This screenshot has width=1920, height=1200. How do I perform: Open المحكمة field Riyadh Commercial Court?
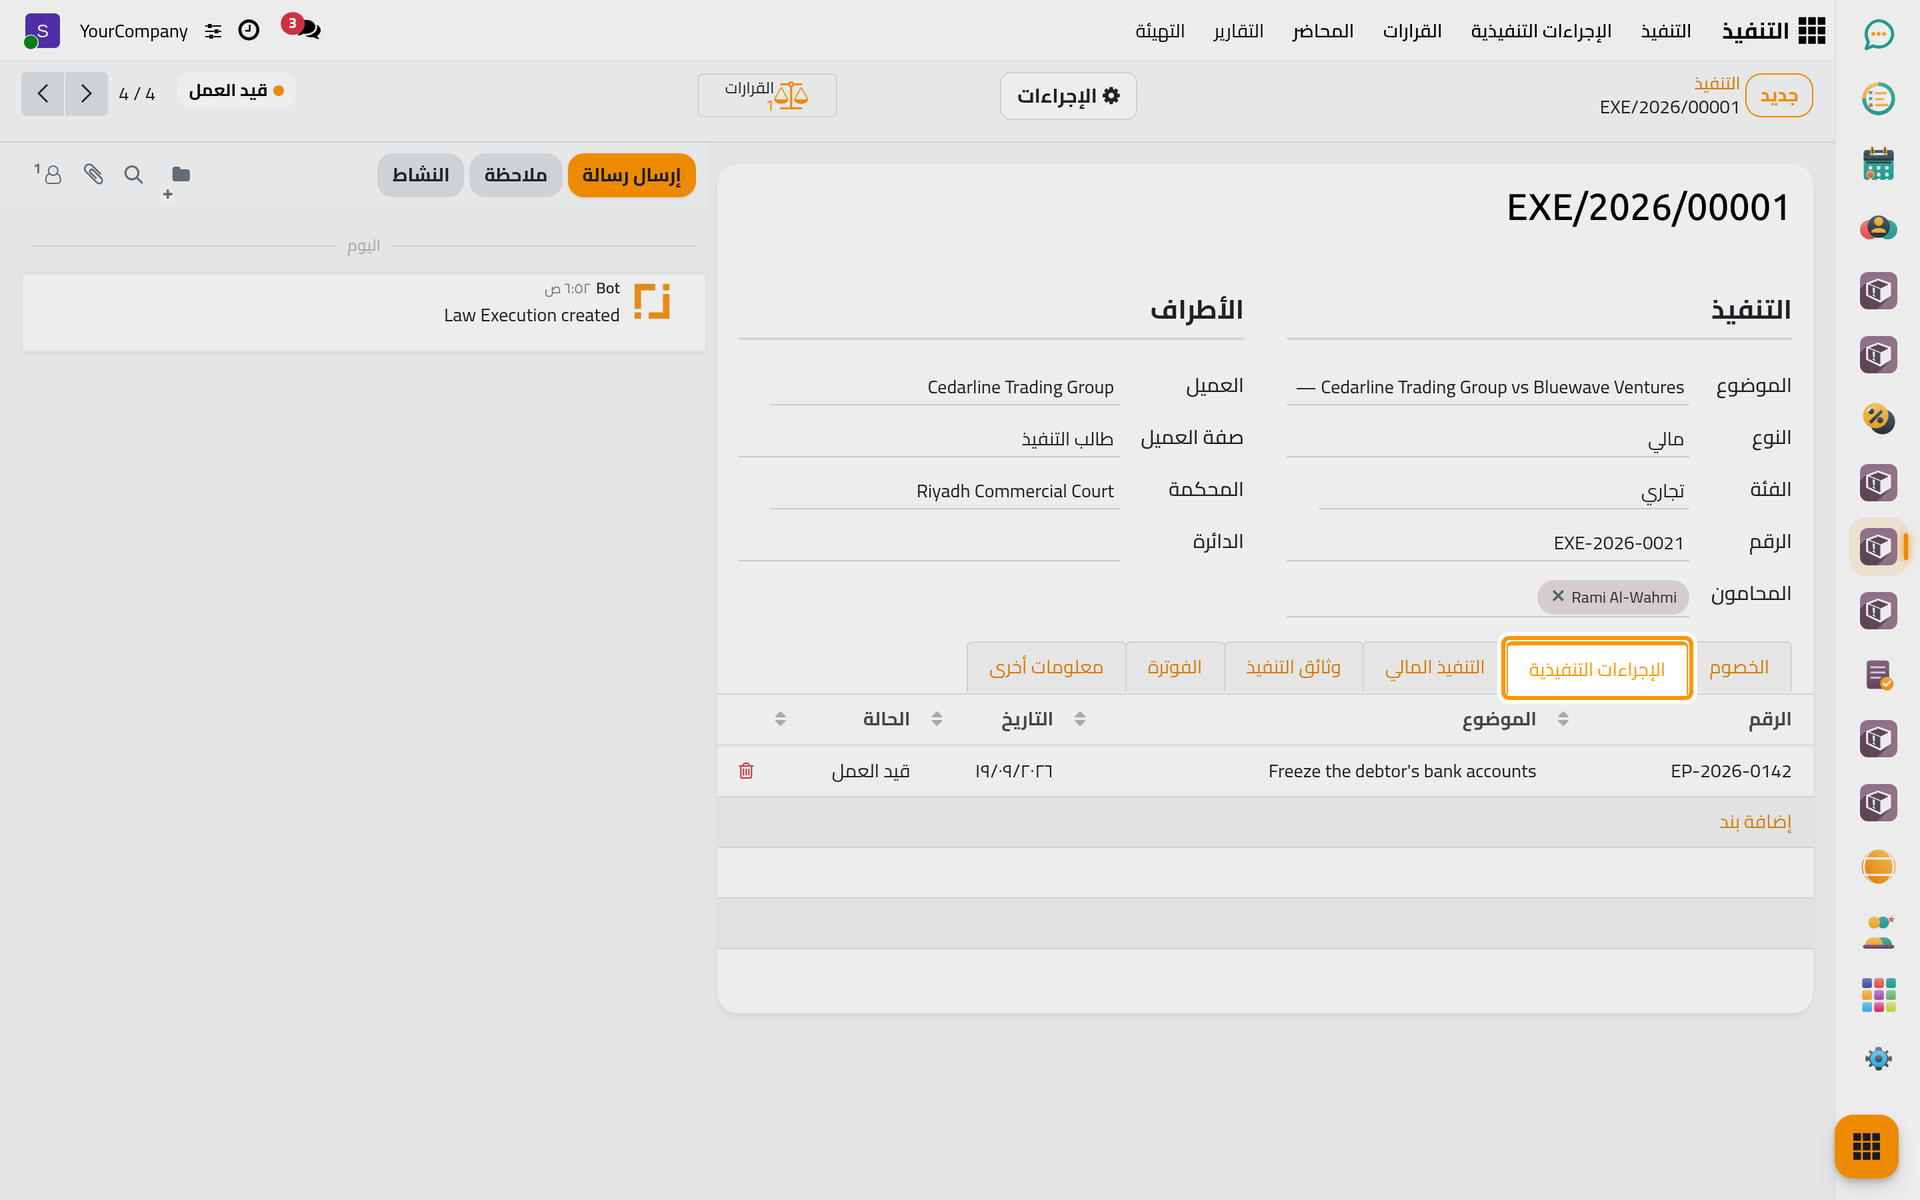pos(944,491)
